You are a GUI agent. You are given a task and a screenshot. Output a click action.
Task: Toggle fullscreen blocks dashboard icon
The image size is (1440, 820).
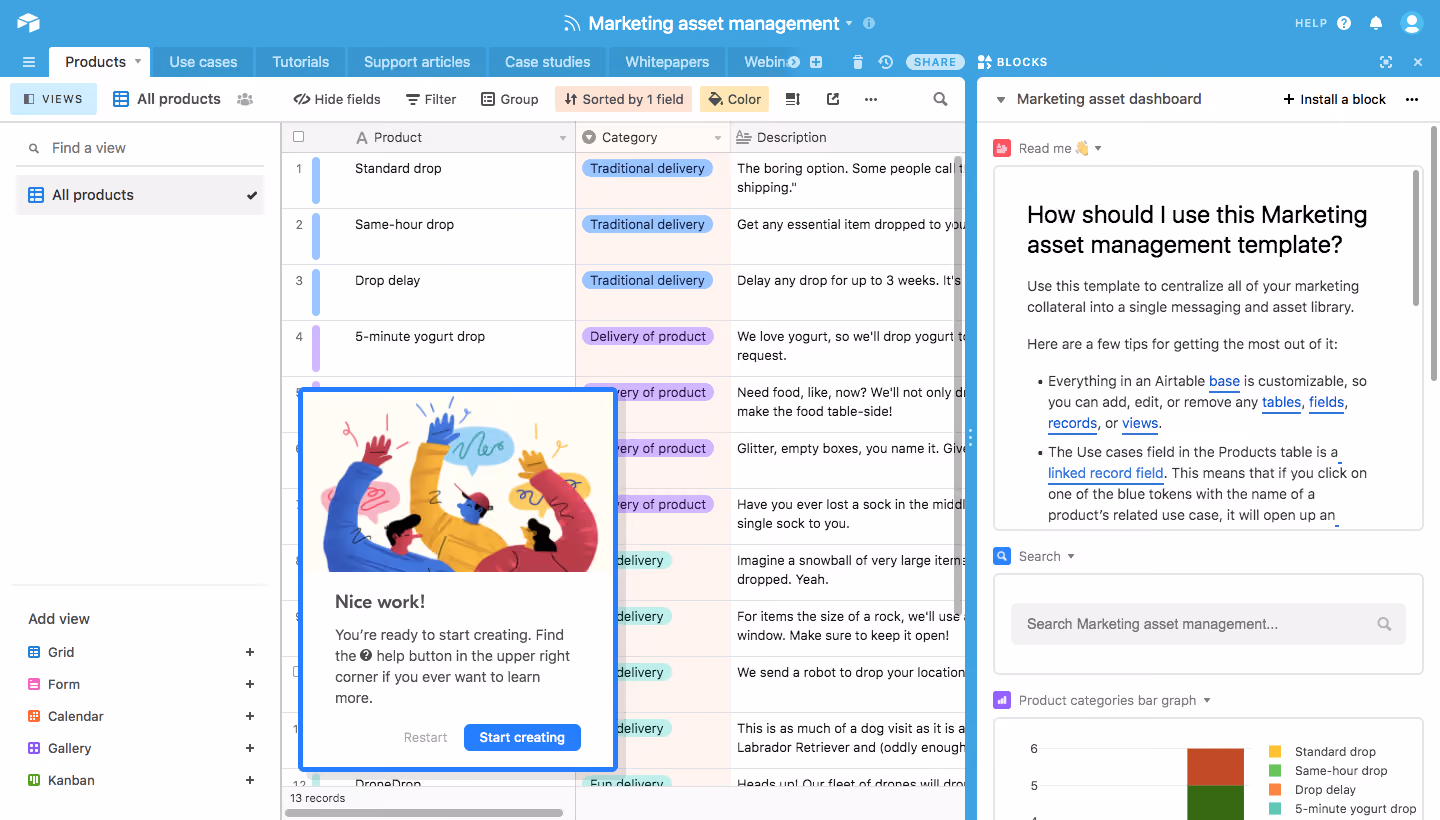pyautogui.click(x=1386, y=62)
